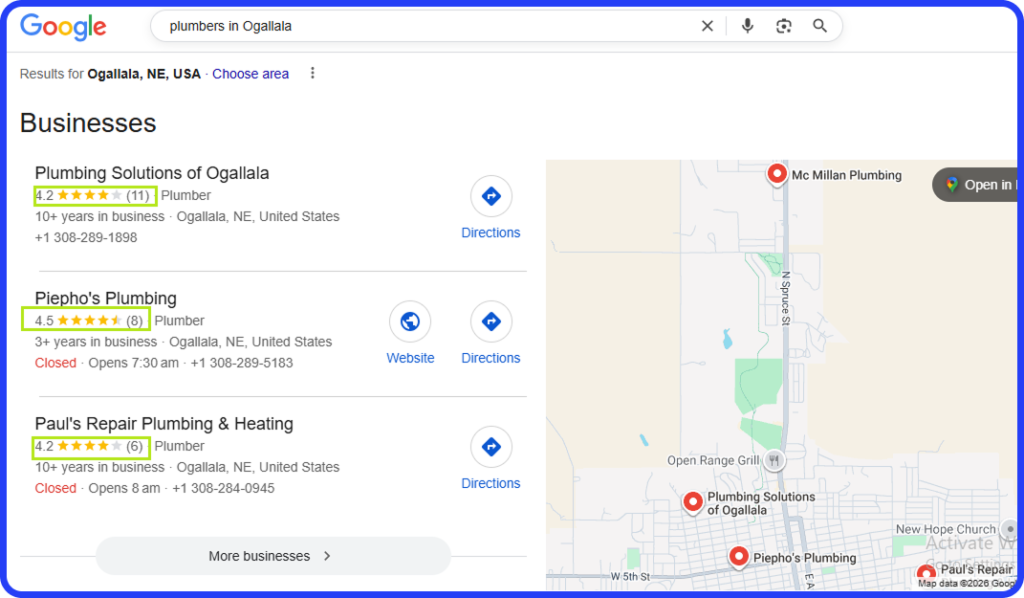
Task: Click the W 5th St map label
Action: (630, 576)
